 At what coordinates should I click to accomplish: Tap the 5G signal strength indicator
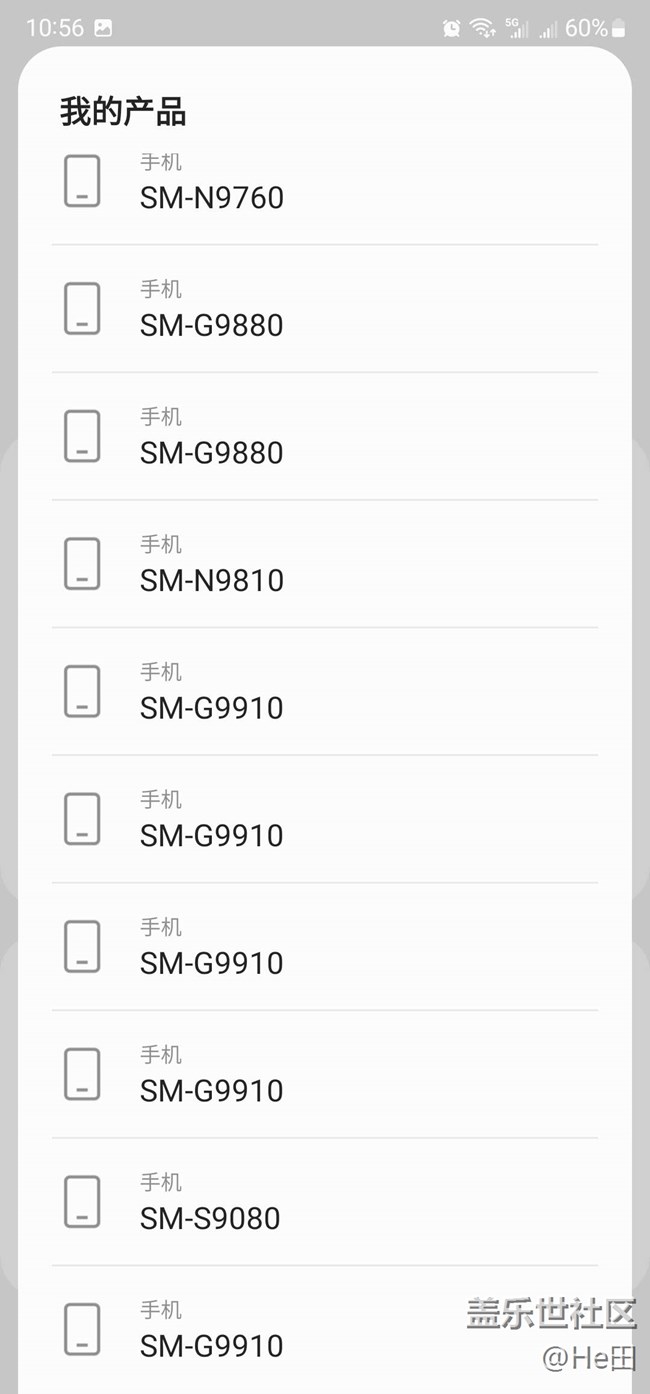516,28
